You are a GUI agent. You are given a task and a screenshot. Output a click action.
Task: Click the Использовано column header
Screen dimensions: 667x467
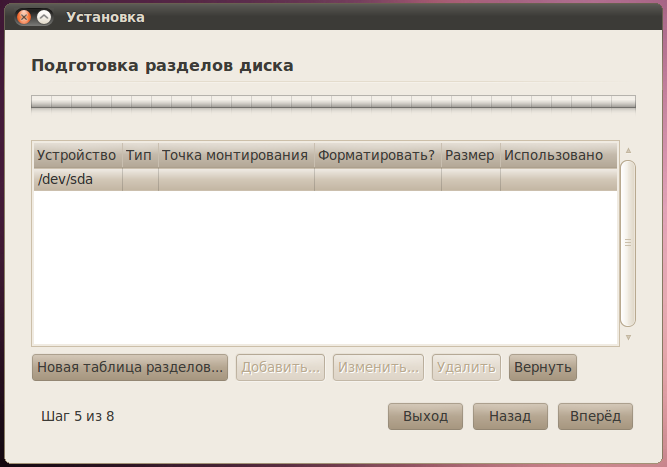coord(559,155)
